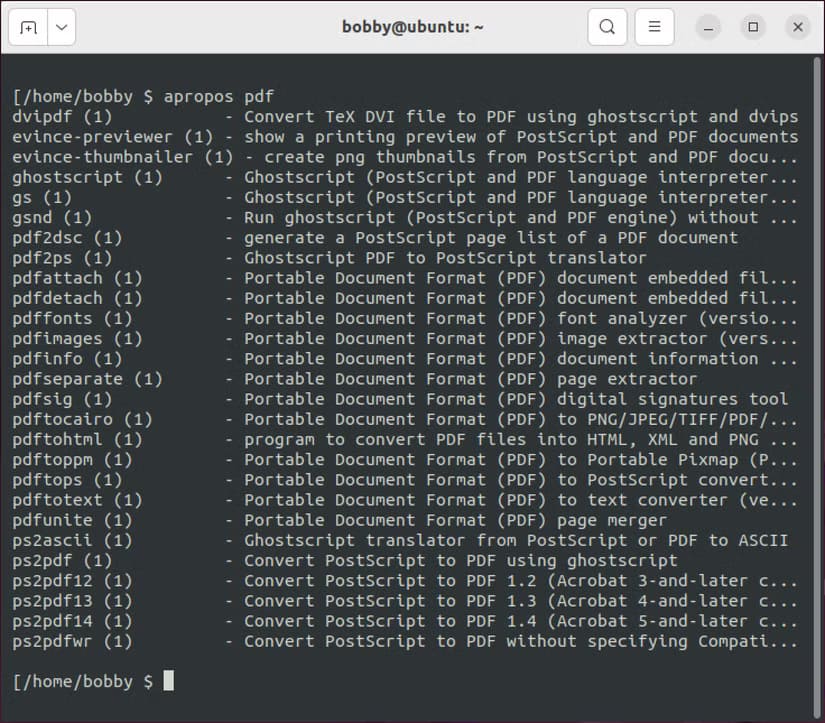Click 'Ghostscript PDF to PostScript translator' text
This screenshot has width=825, height=723.
445,258
